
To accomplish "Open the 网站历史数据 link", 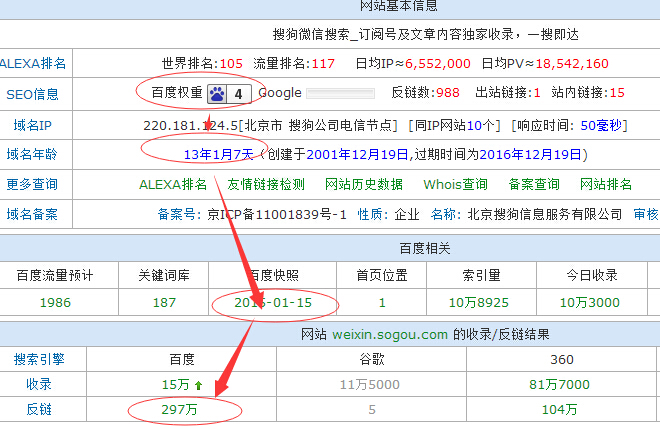I will pyautogui.click(x=364, y=184).
